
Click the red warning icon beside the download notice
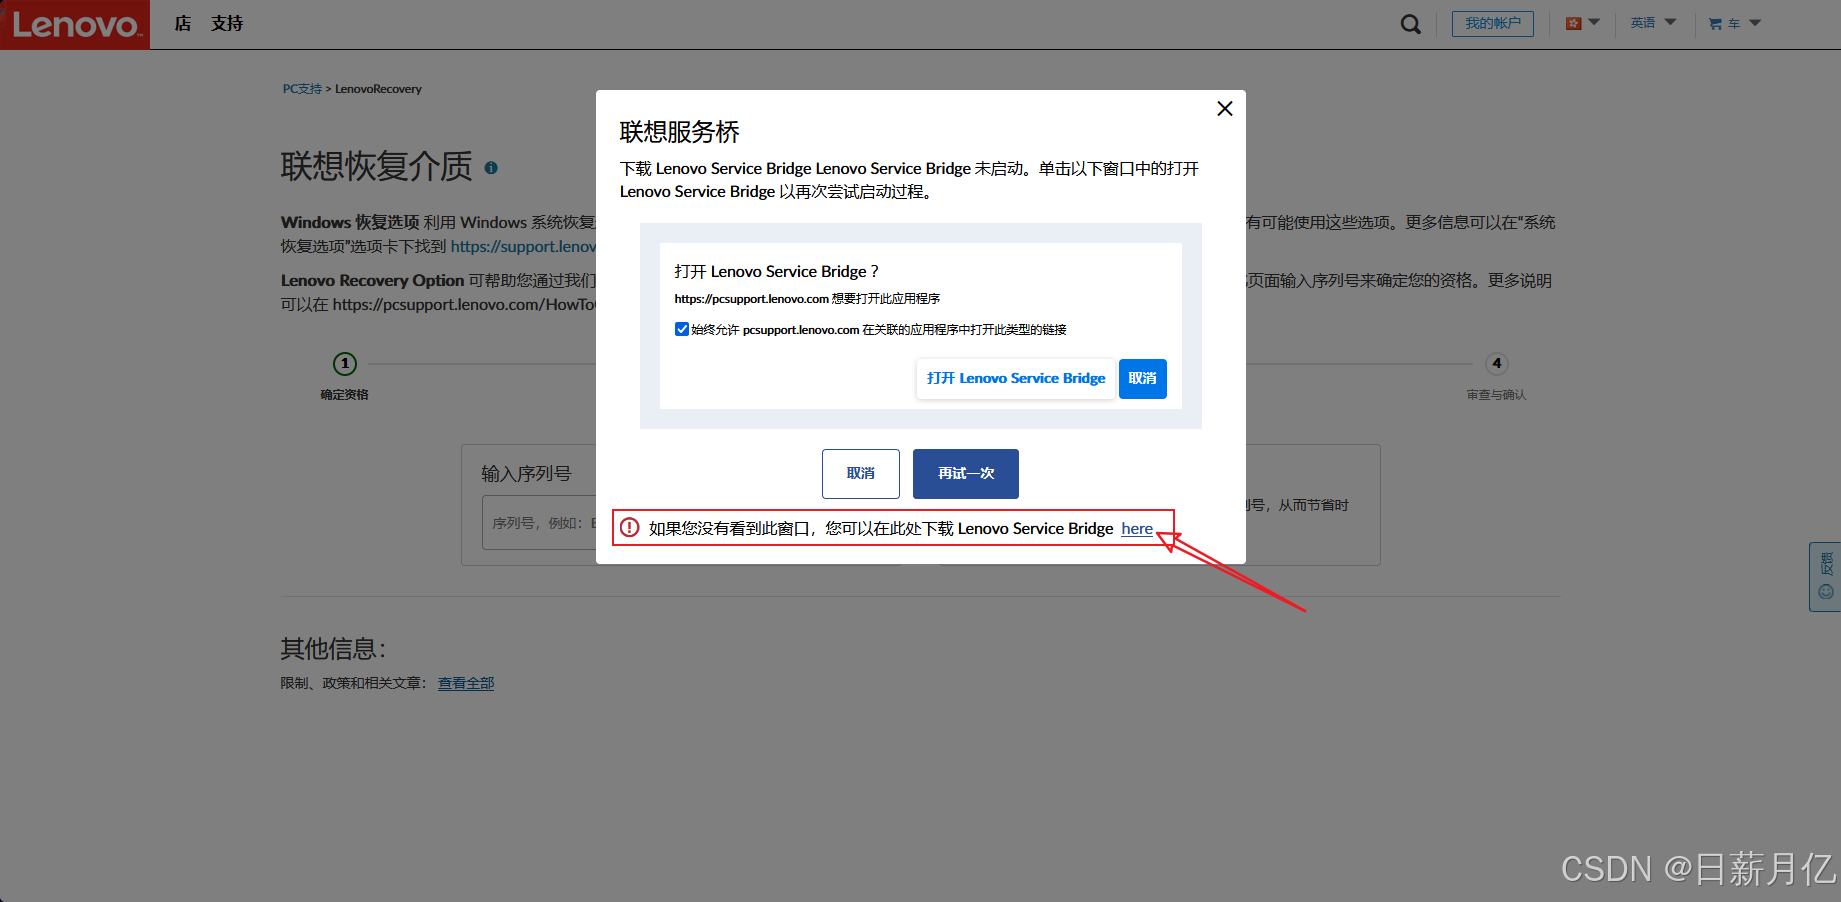pyautogui.click(x=630, y=528)
